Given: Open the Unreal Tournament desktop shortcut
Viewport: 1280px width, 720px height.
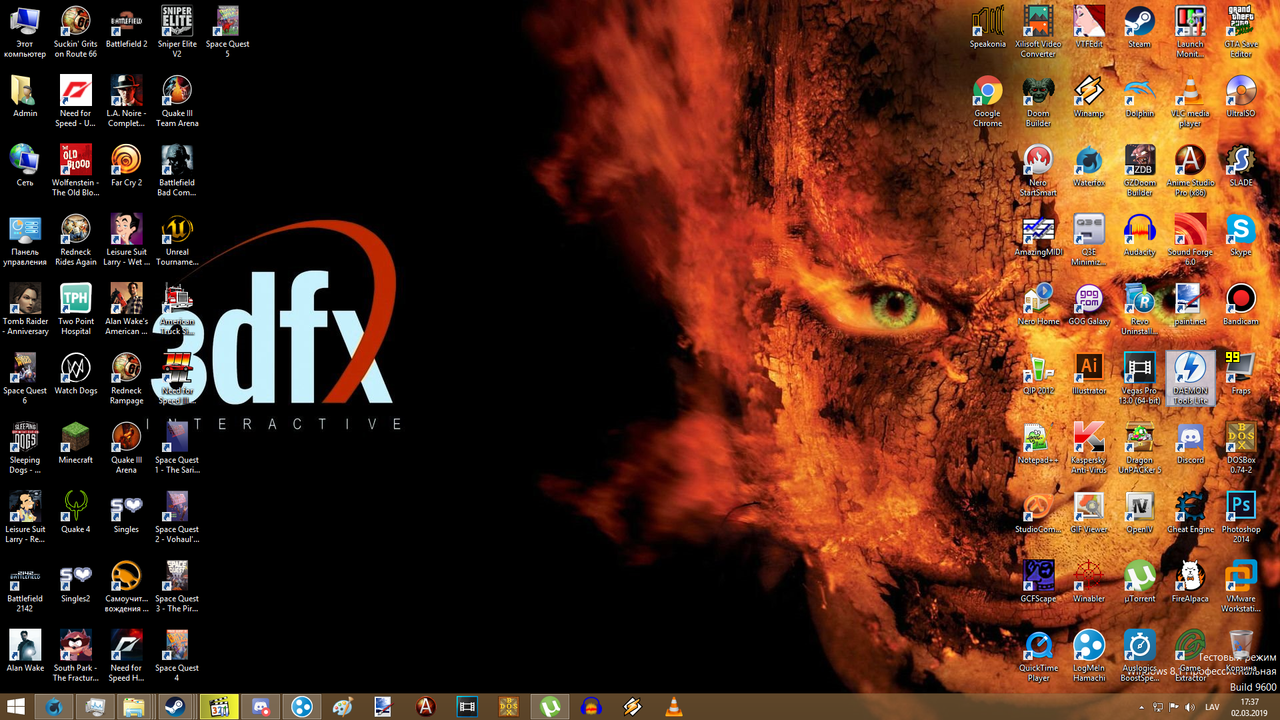Looking at the screenshot, I should (x=177, y=240).
